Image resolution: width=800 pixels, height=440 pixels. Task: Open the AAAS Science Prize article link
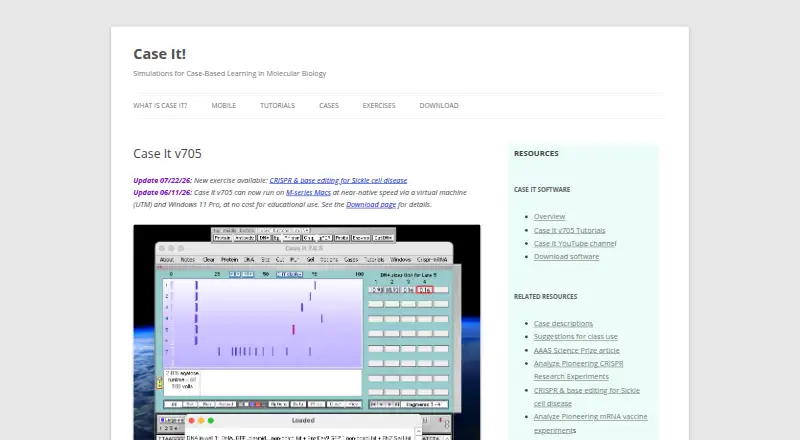click(x=577, y=351)
